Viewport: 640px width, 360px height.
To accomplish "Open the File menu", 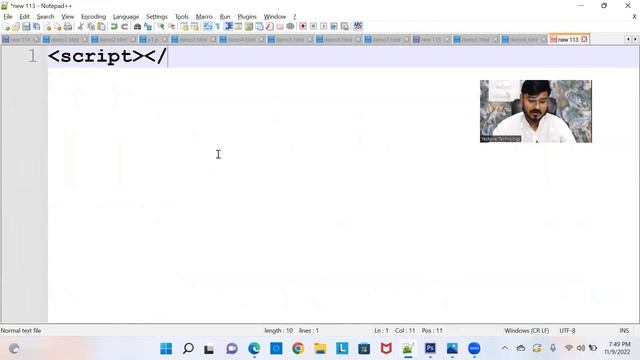I will tap(8, 17).
